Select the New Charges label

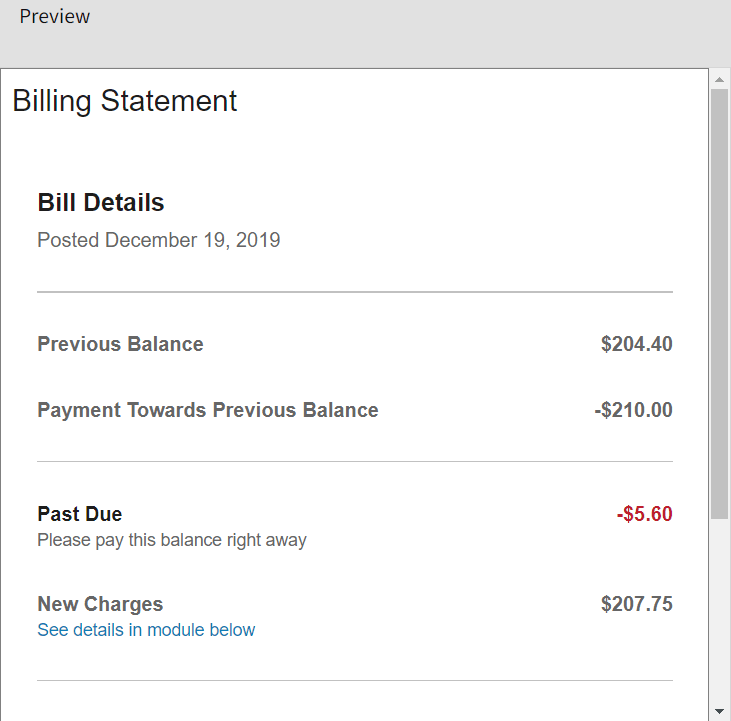[x=100, y=604]
